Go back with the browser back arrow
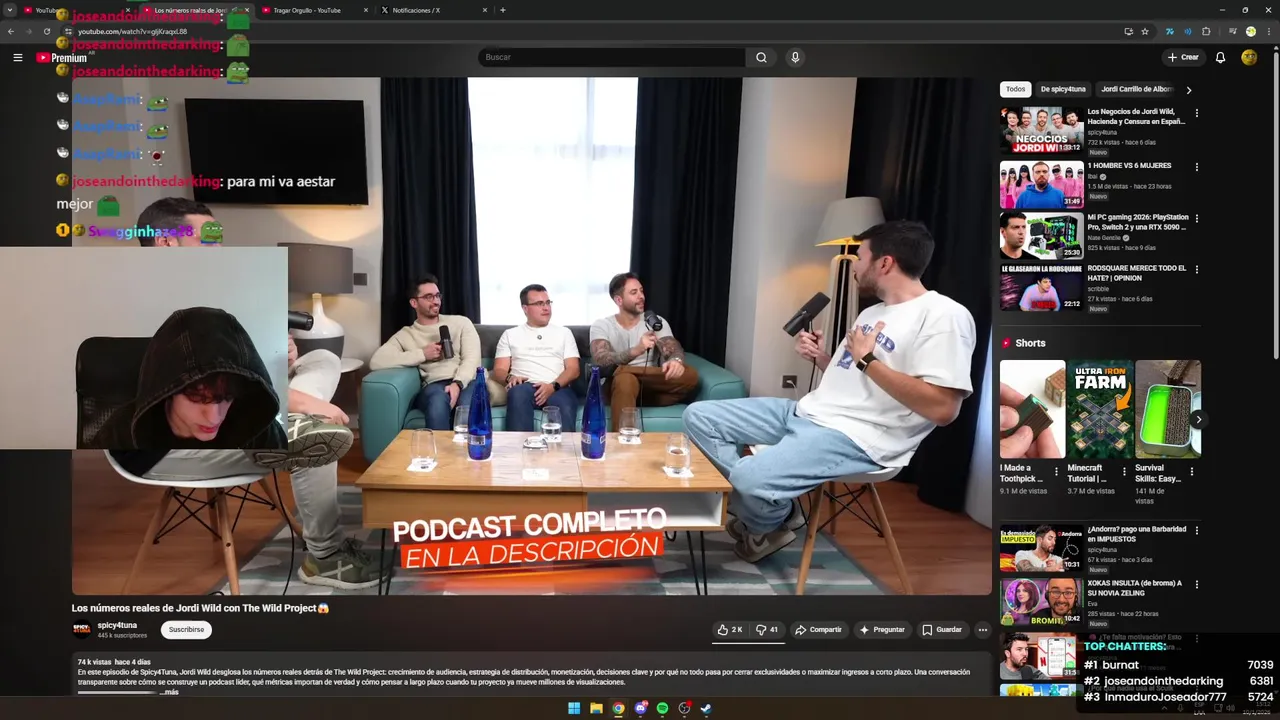1280x720 pixels. [x=11, y=31]
